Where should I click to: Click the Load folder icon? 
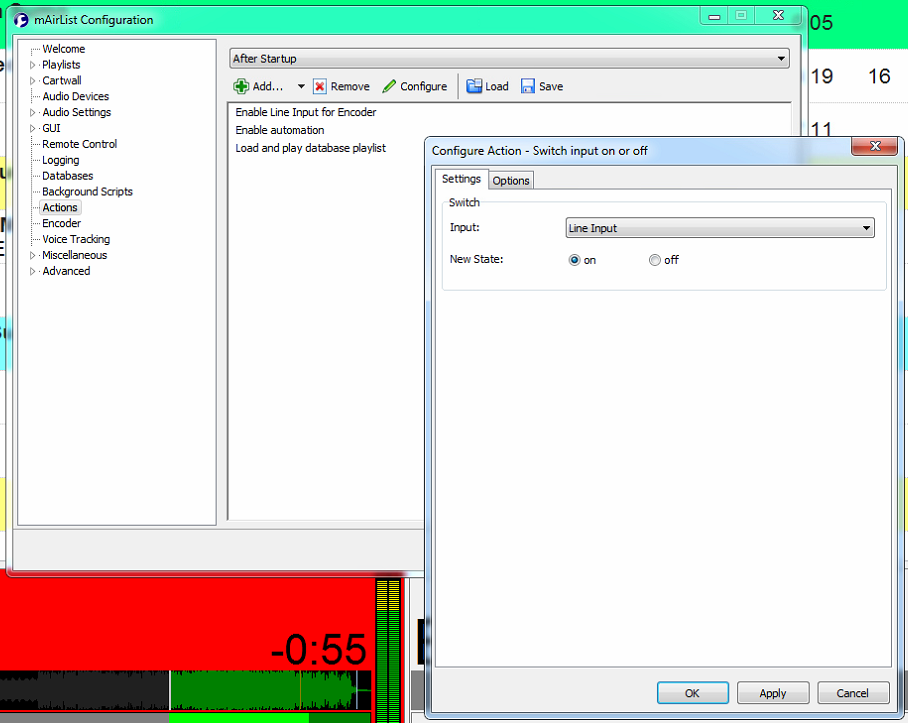click(x=474, y=86)
